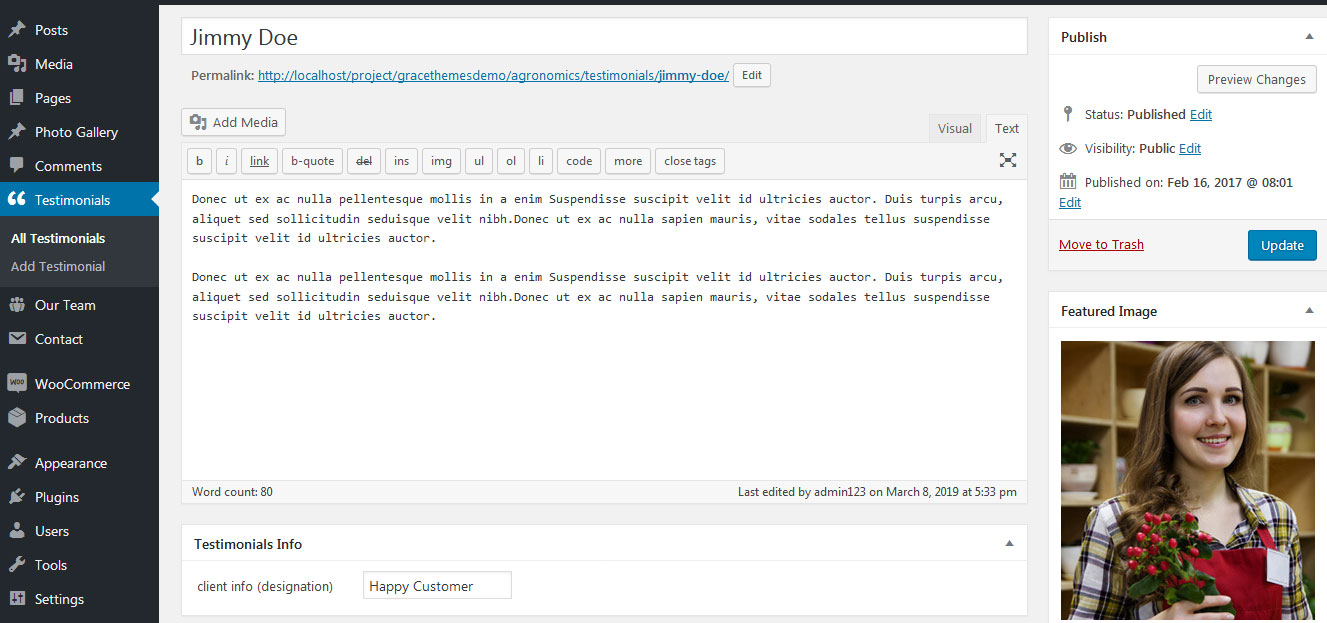Switch to the Visual editor tab

click(955, 128)
